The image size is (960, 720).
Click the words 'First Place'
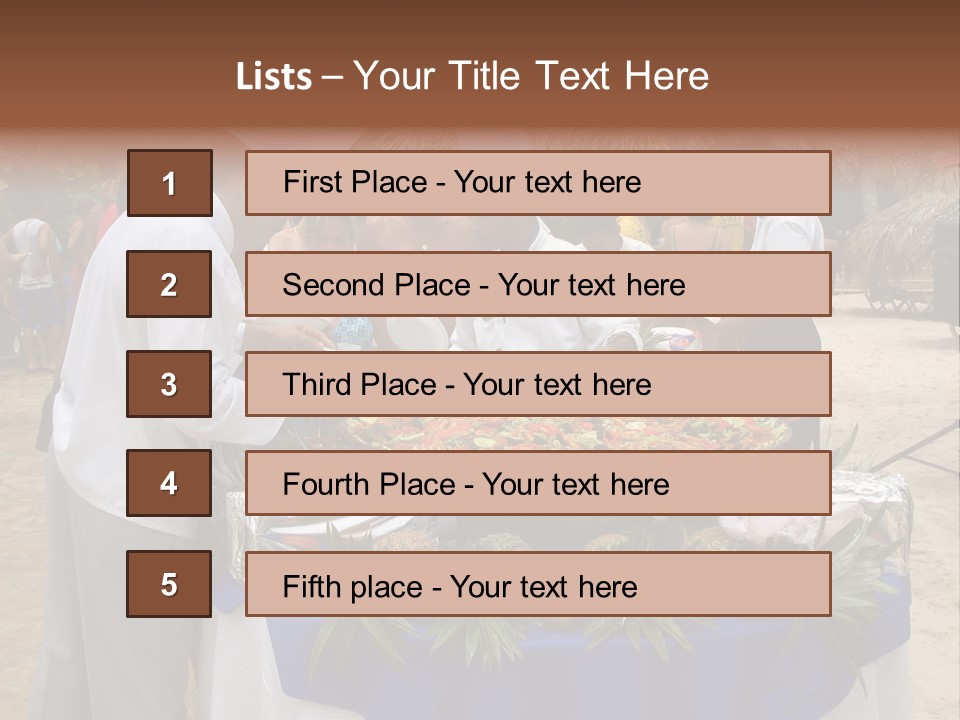355,182
